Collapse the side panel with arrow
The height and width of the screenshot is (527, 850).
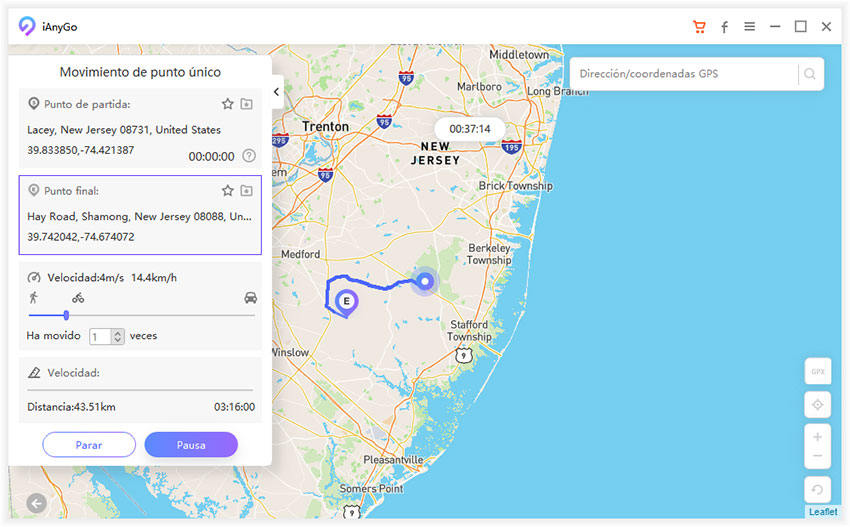(x=276, y=92)
